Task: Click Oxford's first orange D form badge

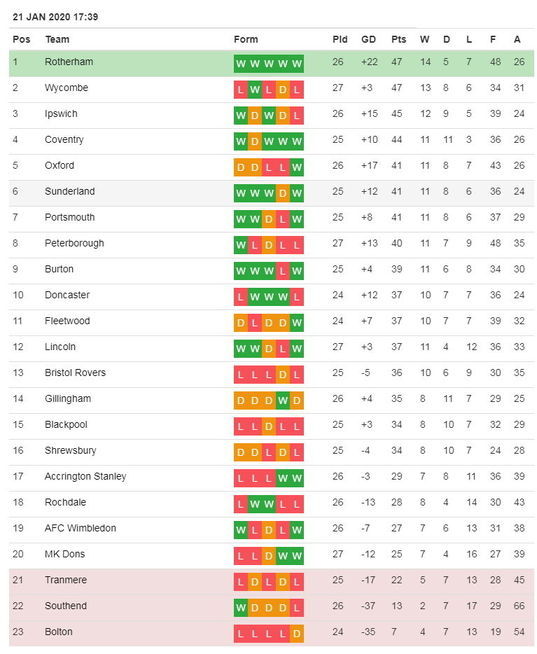Action: coord(241,167)
